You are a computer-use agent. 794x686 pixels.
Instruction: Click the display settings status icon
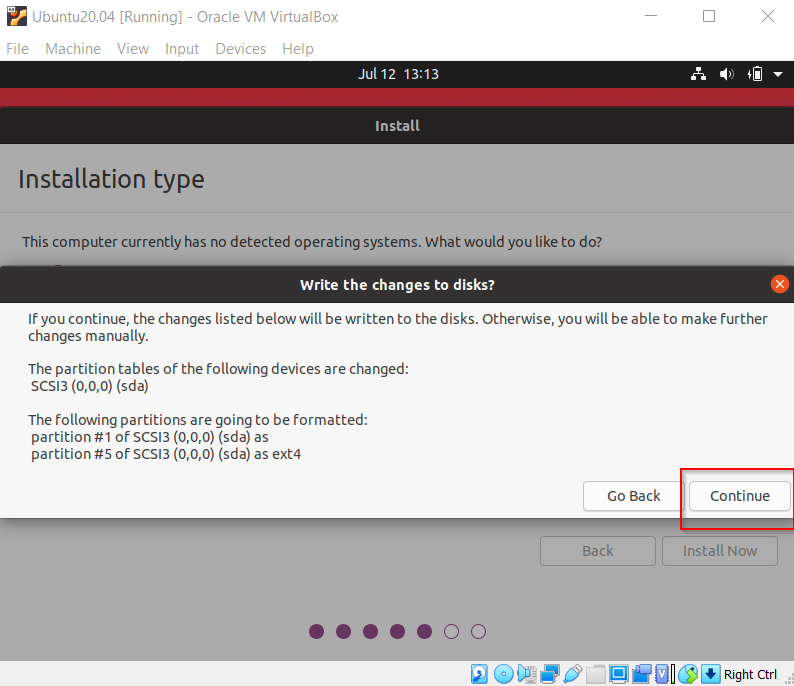point(619,674)
